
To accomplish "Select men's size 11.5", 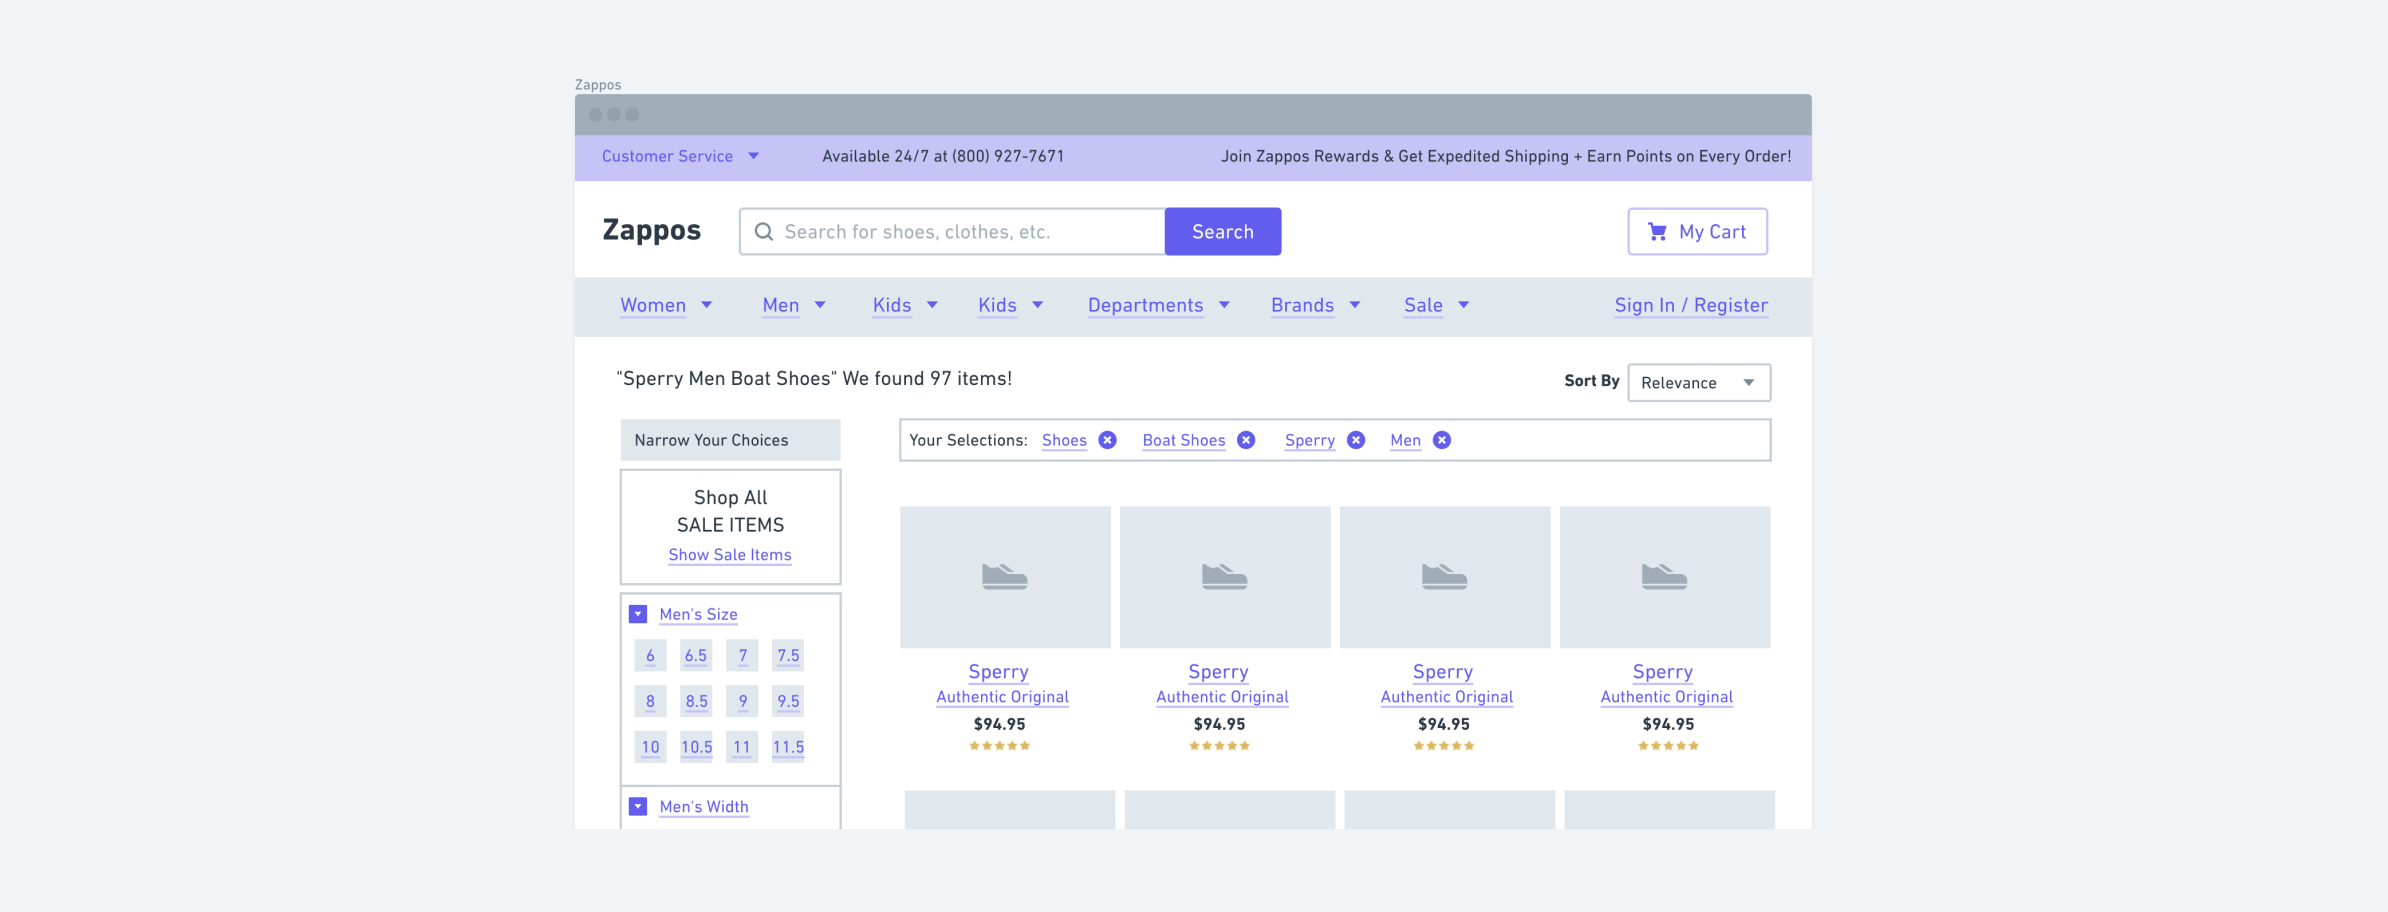I will (788, 747).
